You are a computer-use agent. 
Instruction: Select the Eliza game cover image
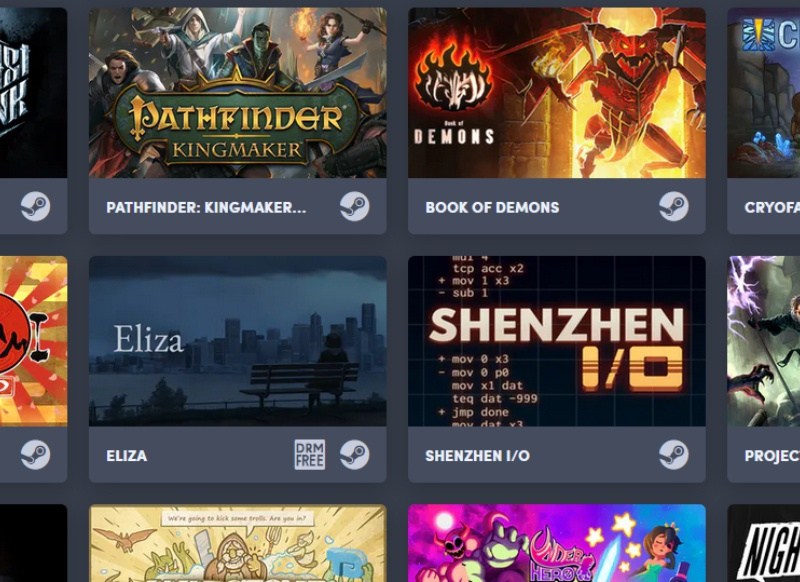pos(238,341)
